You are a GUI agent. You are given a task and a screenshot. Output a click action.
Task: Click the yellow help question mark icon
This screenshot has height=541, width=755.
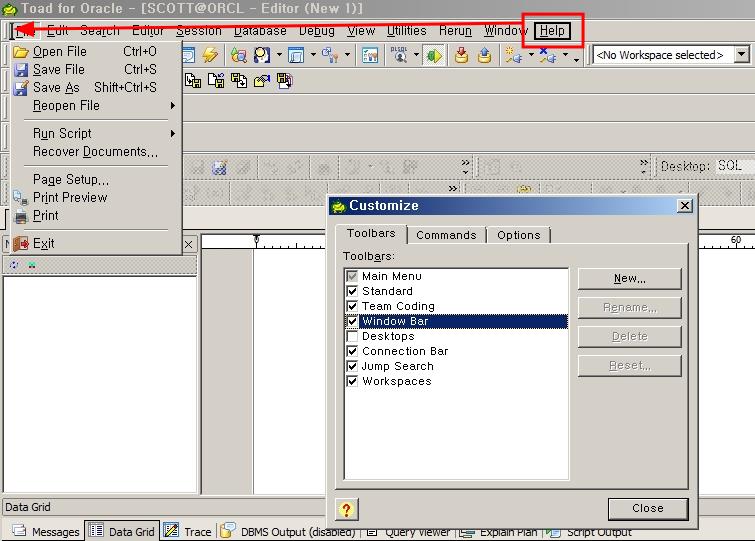[x=346, y=509]
